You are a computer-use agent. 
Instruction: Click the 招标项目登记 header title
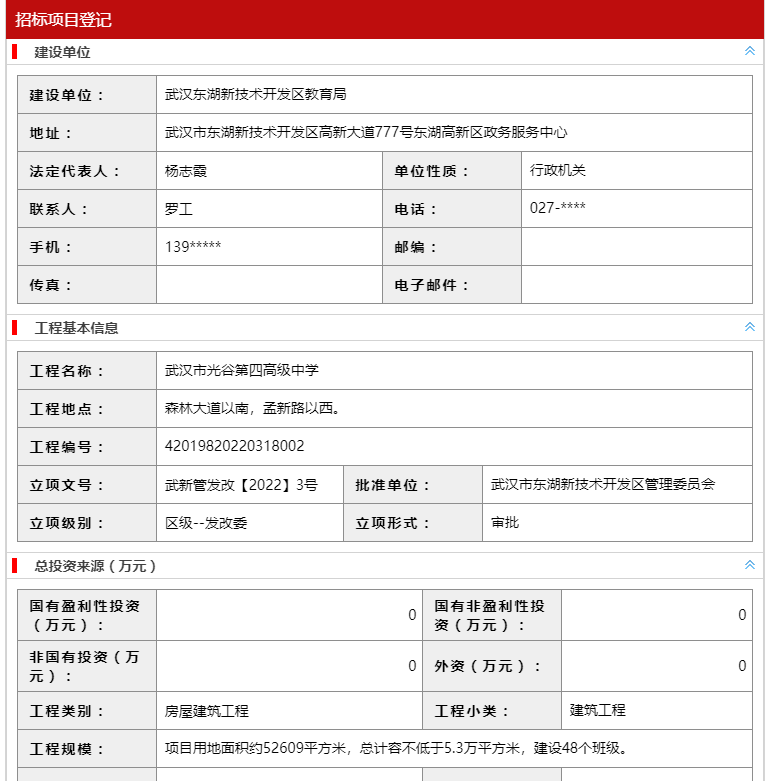(x=63, y=20)
